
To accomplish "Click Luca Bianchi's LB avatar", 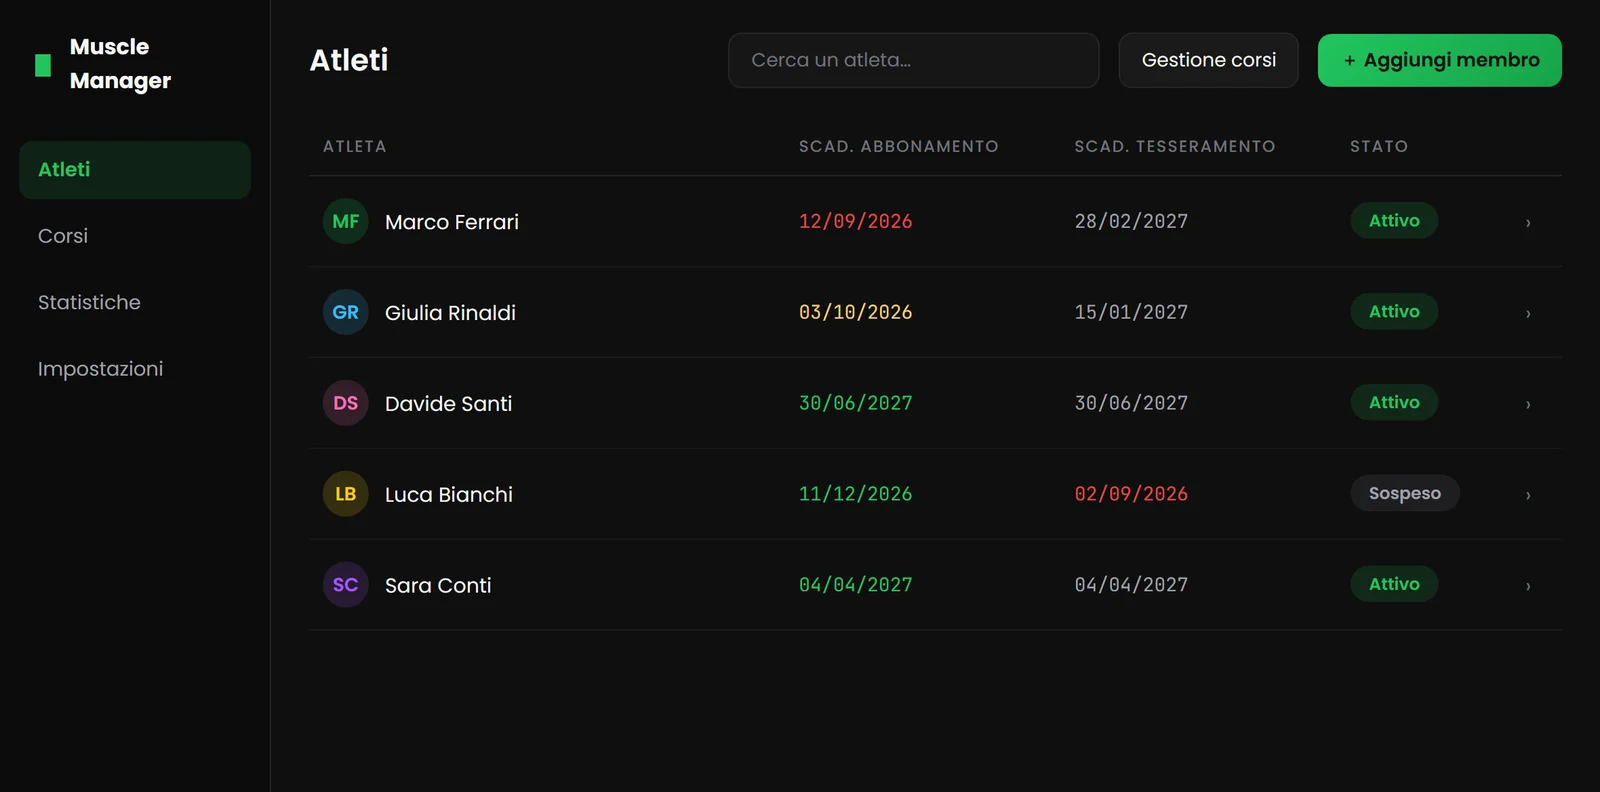I will tap(345, 494).
